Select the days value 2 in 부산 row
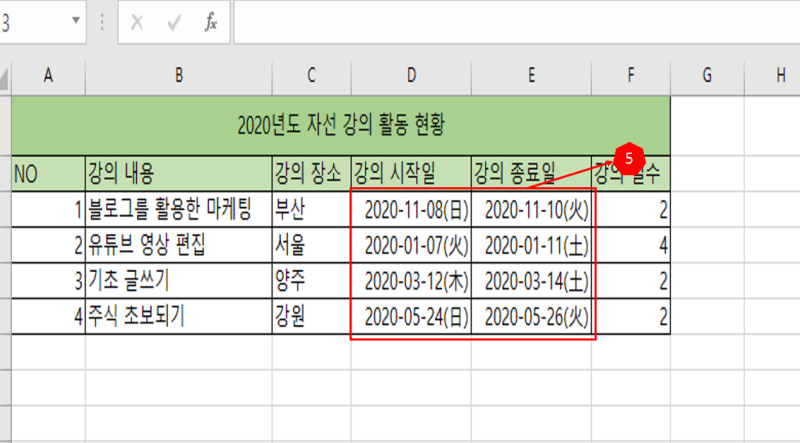The height and width of the screenshot is (443, 800). 631,209
